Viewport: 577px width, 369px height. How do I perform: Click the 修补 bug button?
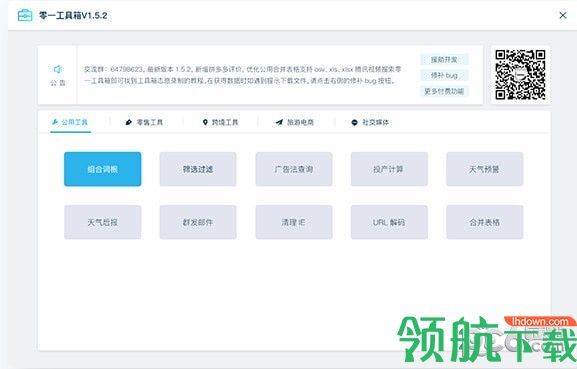coord(444,75)
